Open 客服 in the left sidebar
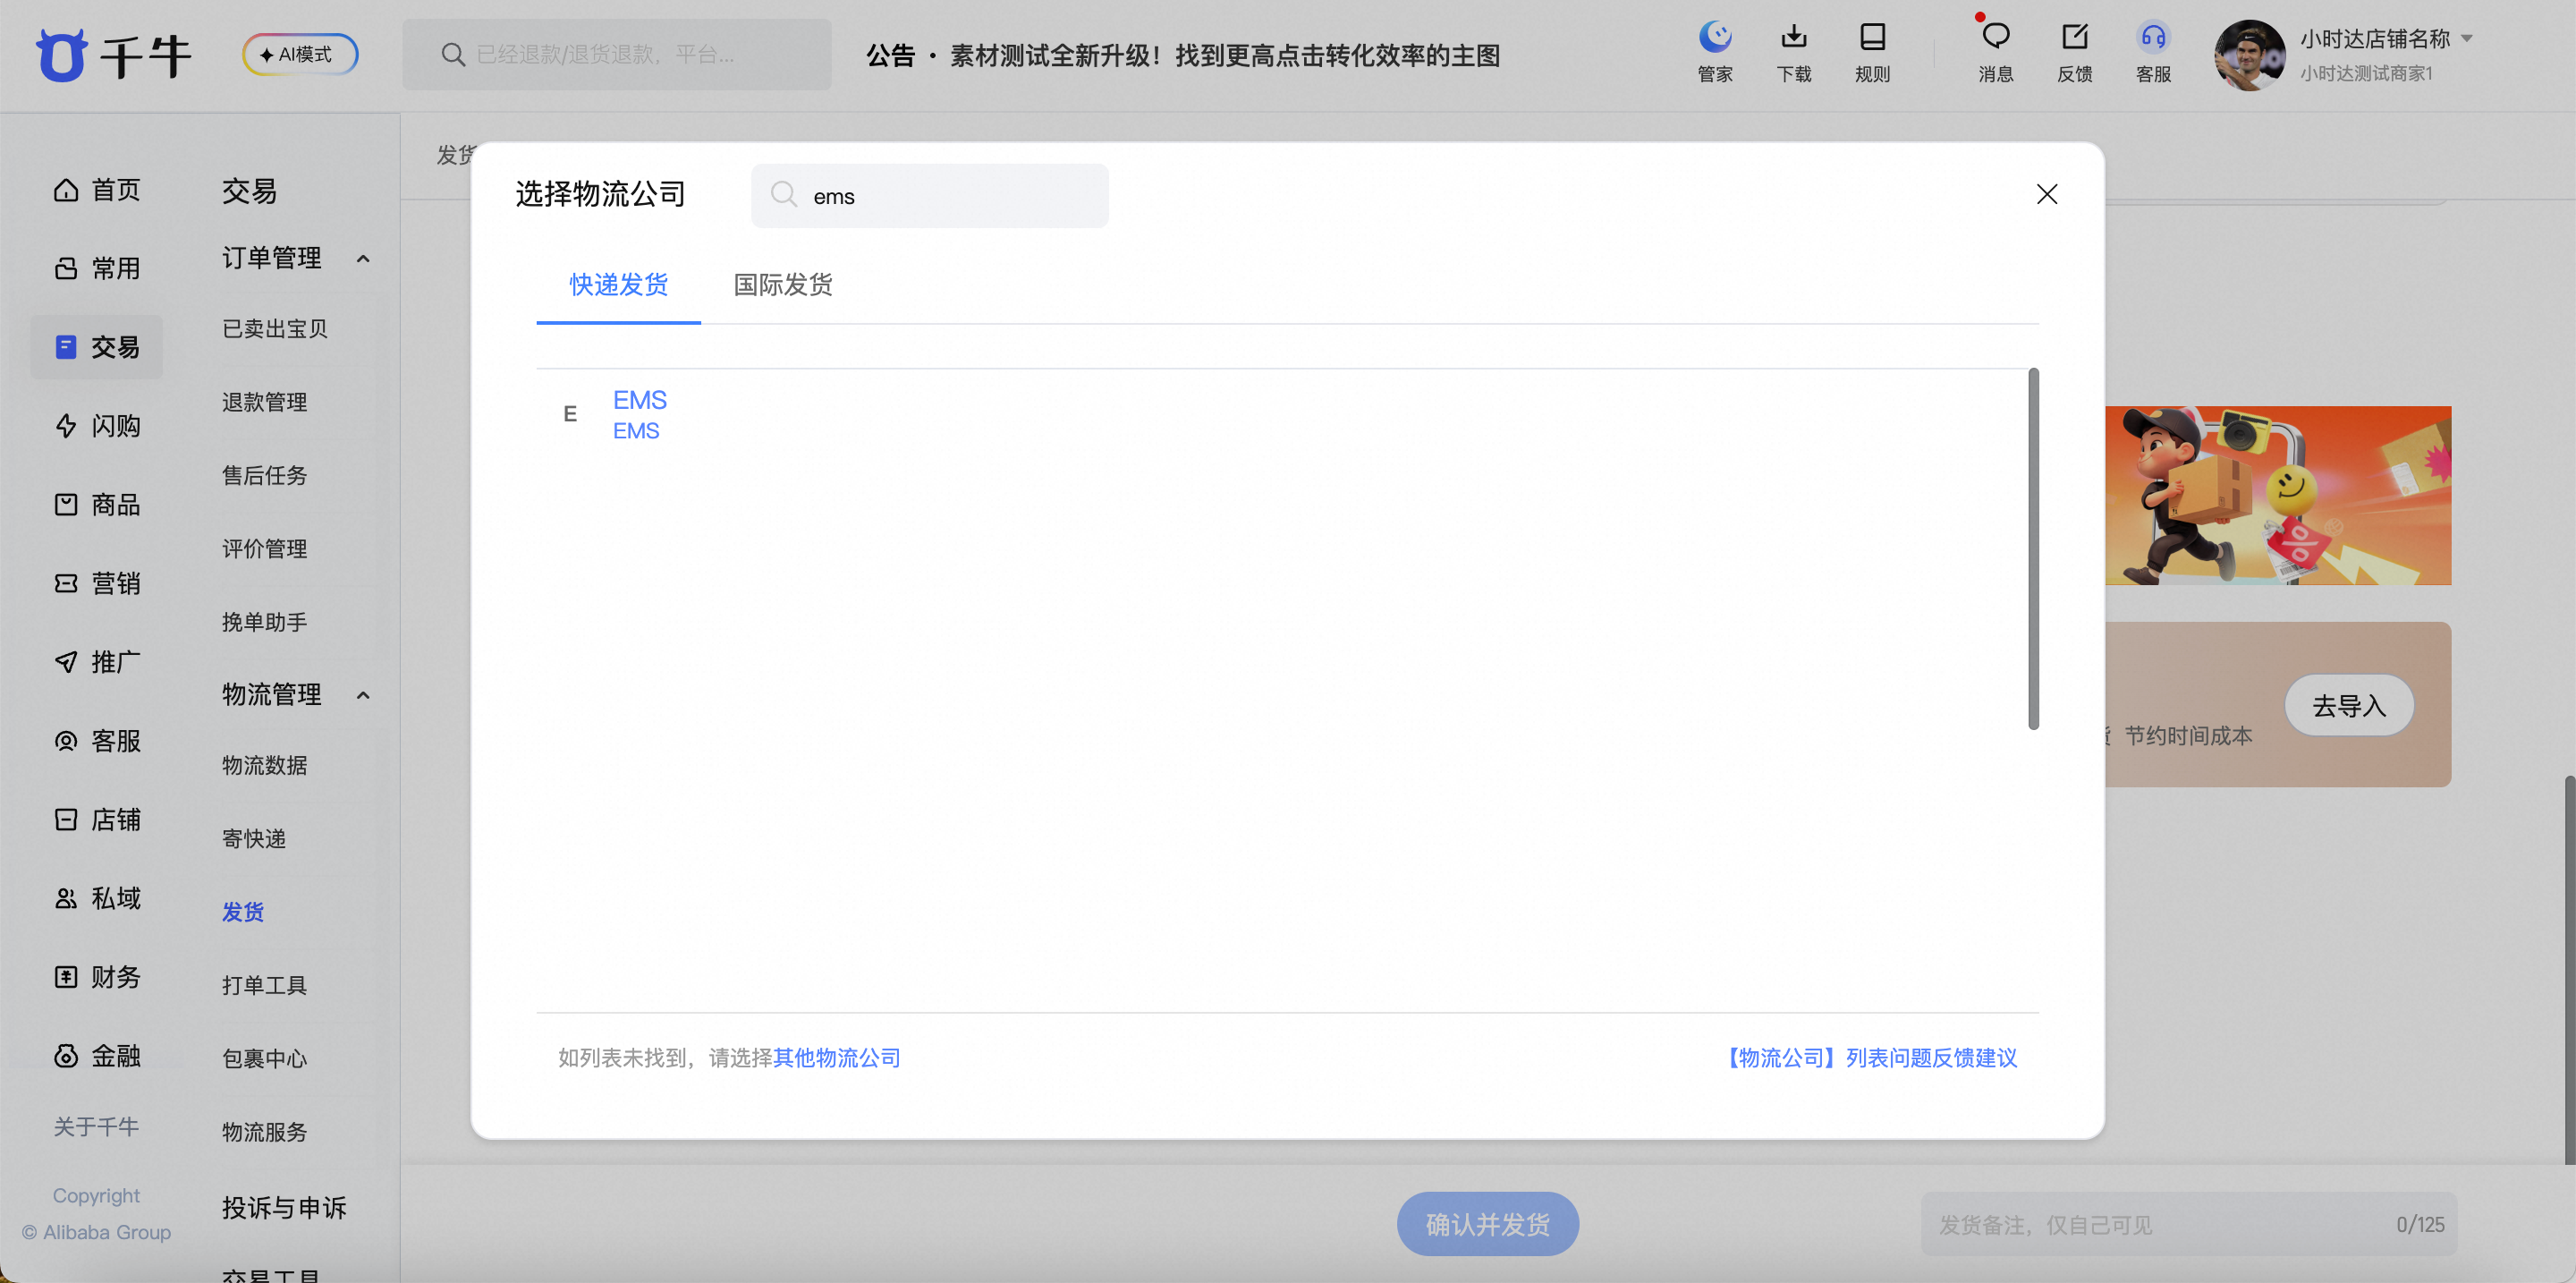The image size is (2576, 1283). tap(97, 741)
